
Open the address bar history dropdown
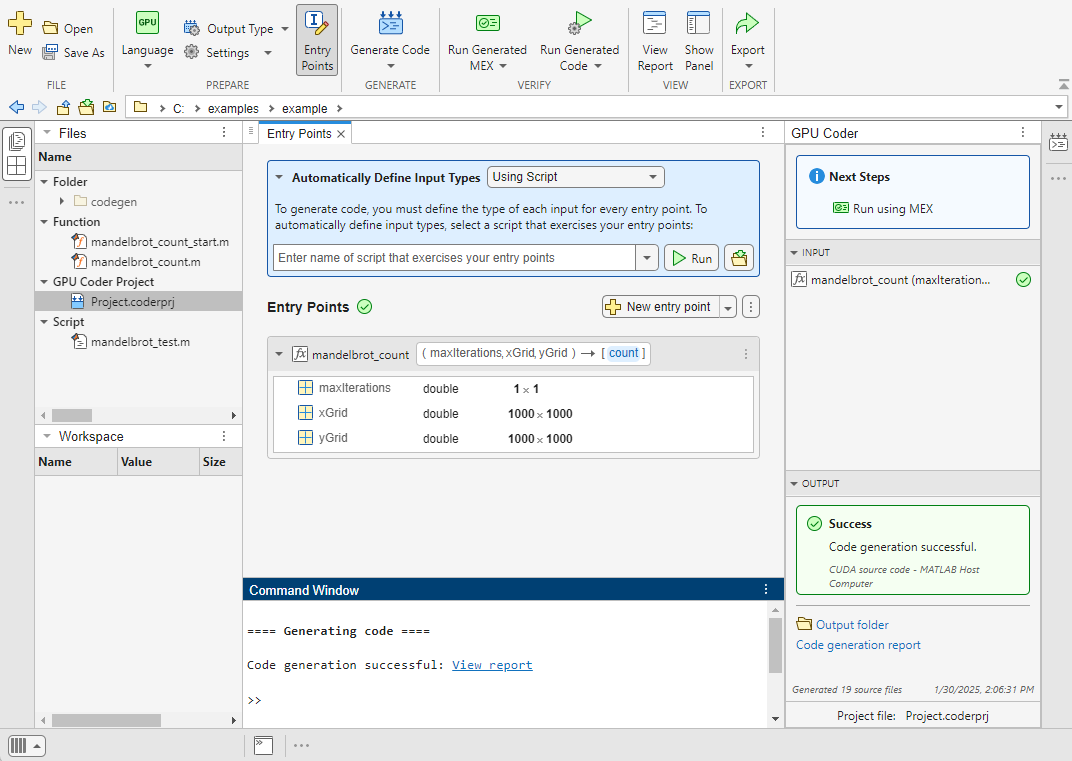pyautogui.click(x=1058, y=107)
